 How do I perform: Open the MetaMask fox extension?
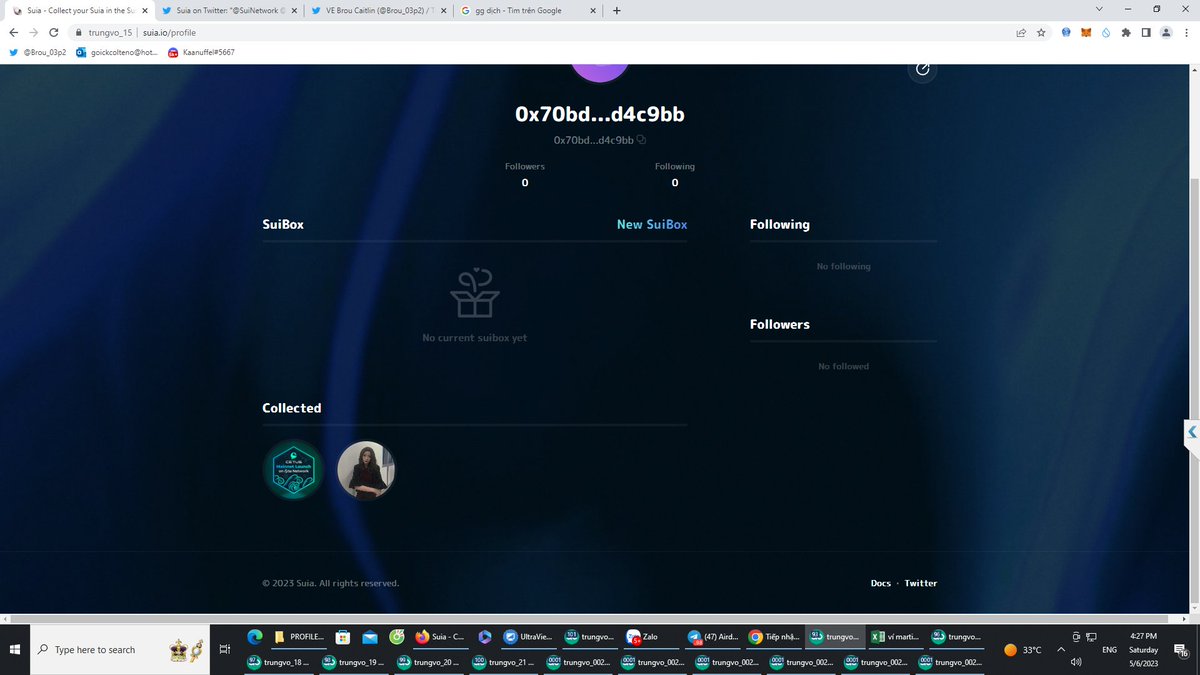click(x=1086, y=32)
